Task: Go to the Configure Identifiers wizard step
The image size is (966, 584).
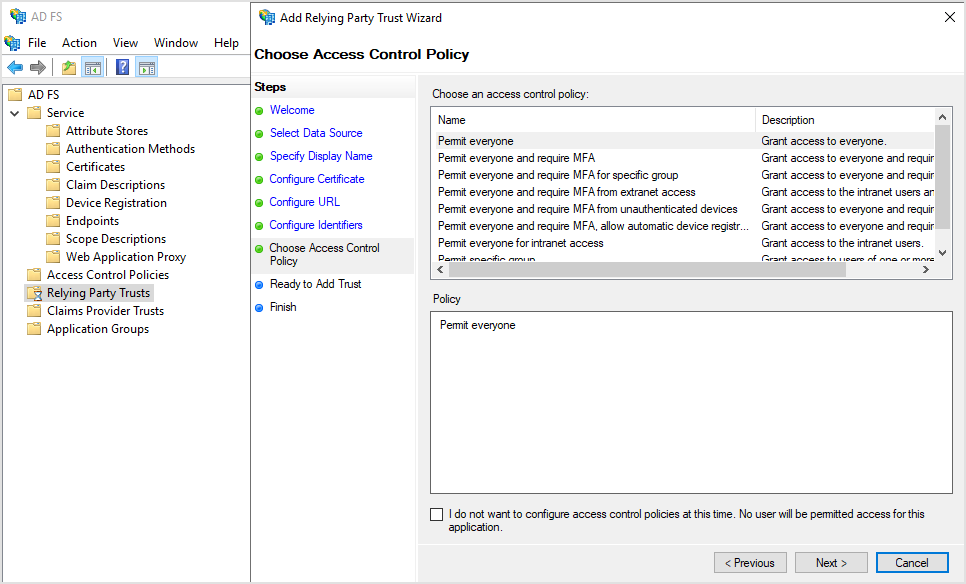Action: tap(318, 225)
